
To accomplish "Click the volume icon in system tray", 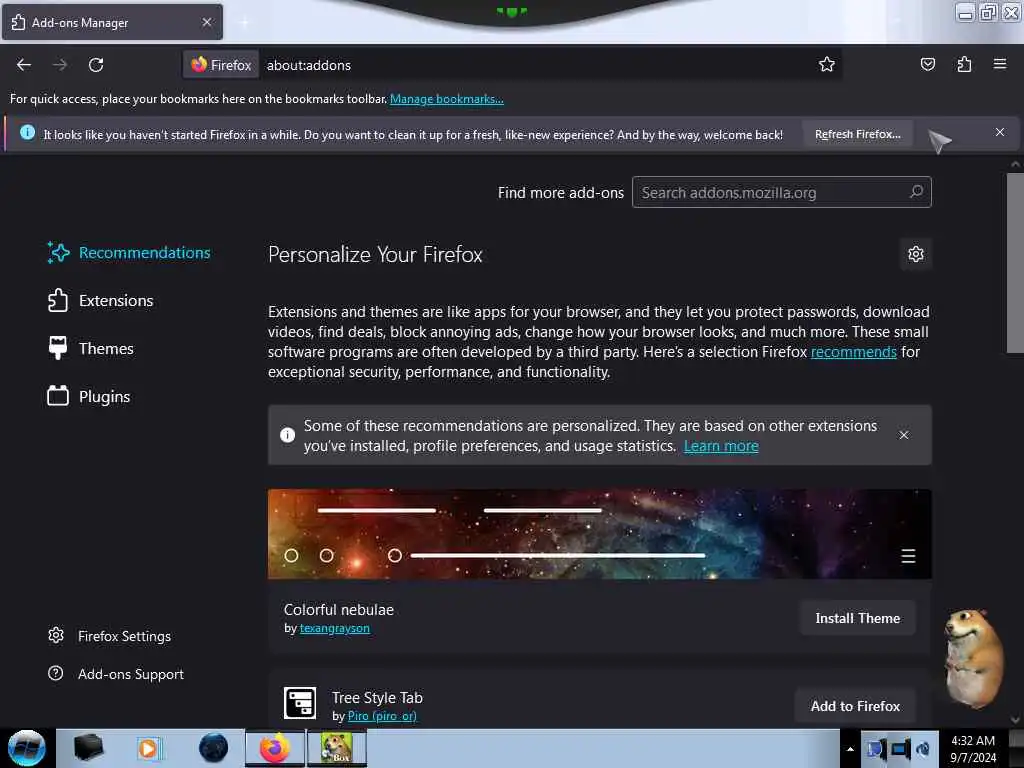I will (923, 749).
